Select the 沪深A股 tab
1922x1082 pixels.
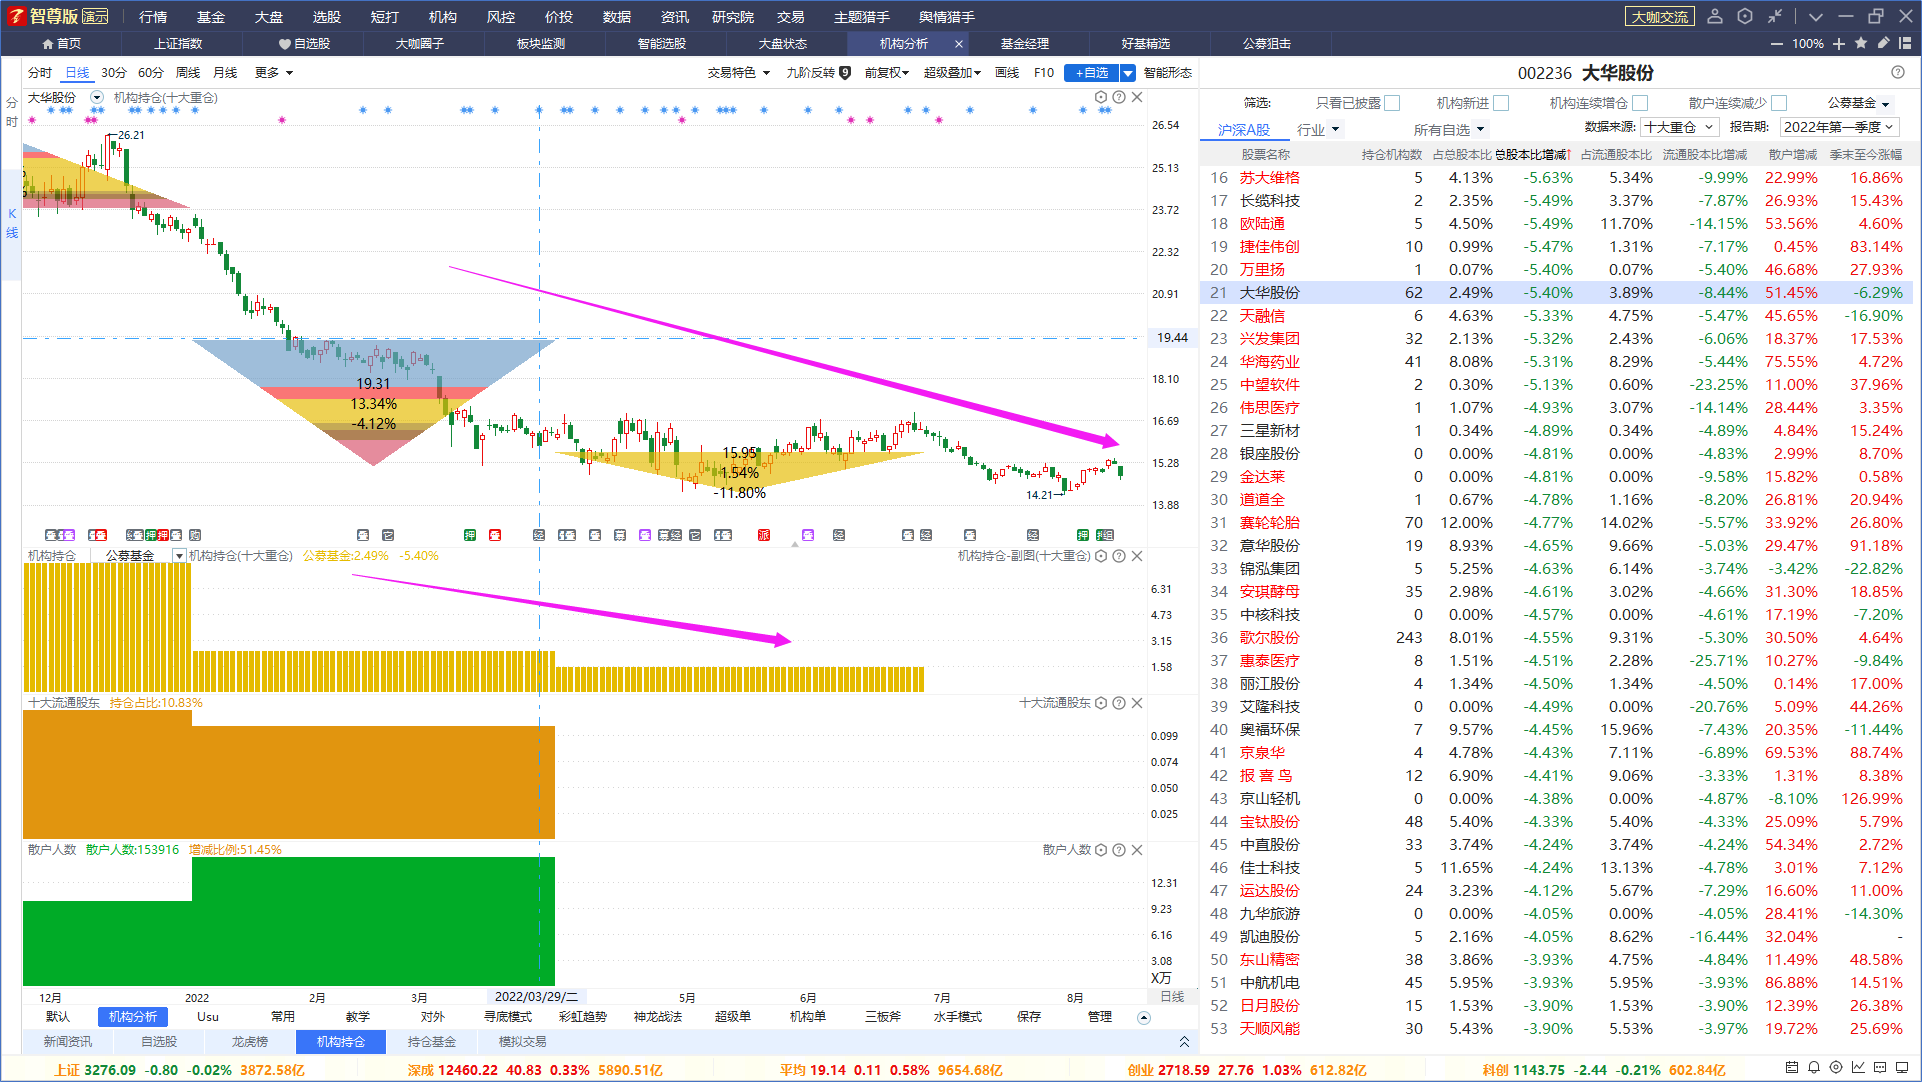(1243, 130)
